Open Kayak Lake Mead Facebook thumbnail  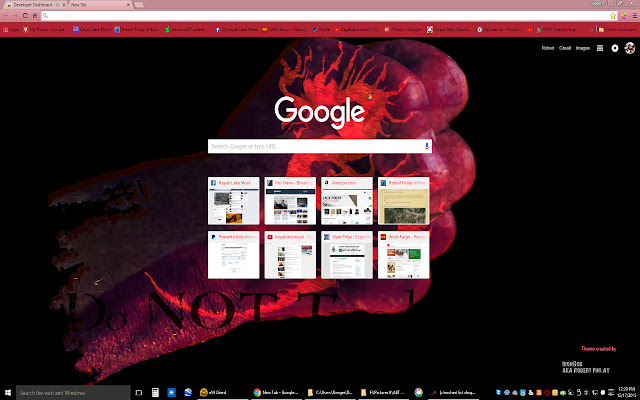pos(233,200)
